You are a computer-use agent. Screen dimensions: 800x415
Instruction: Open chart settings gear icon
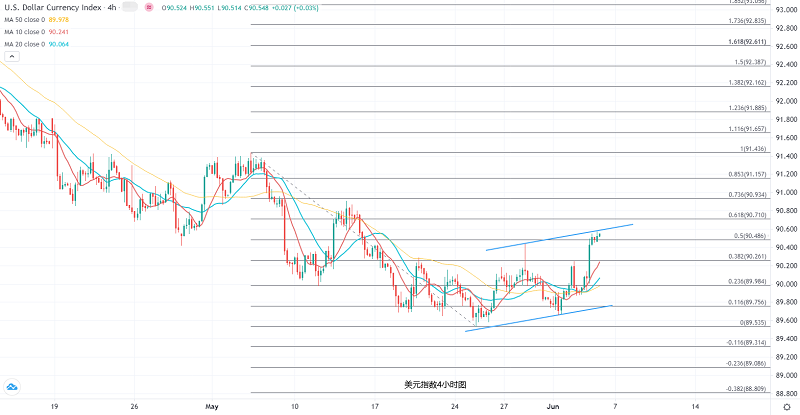(x=786, y=407)
